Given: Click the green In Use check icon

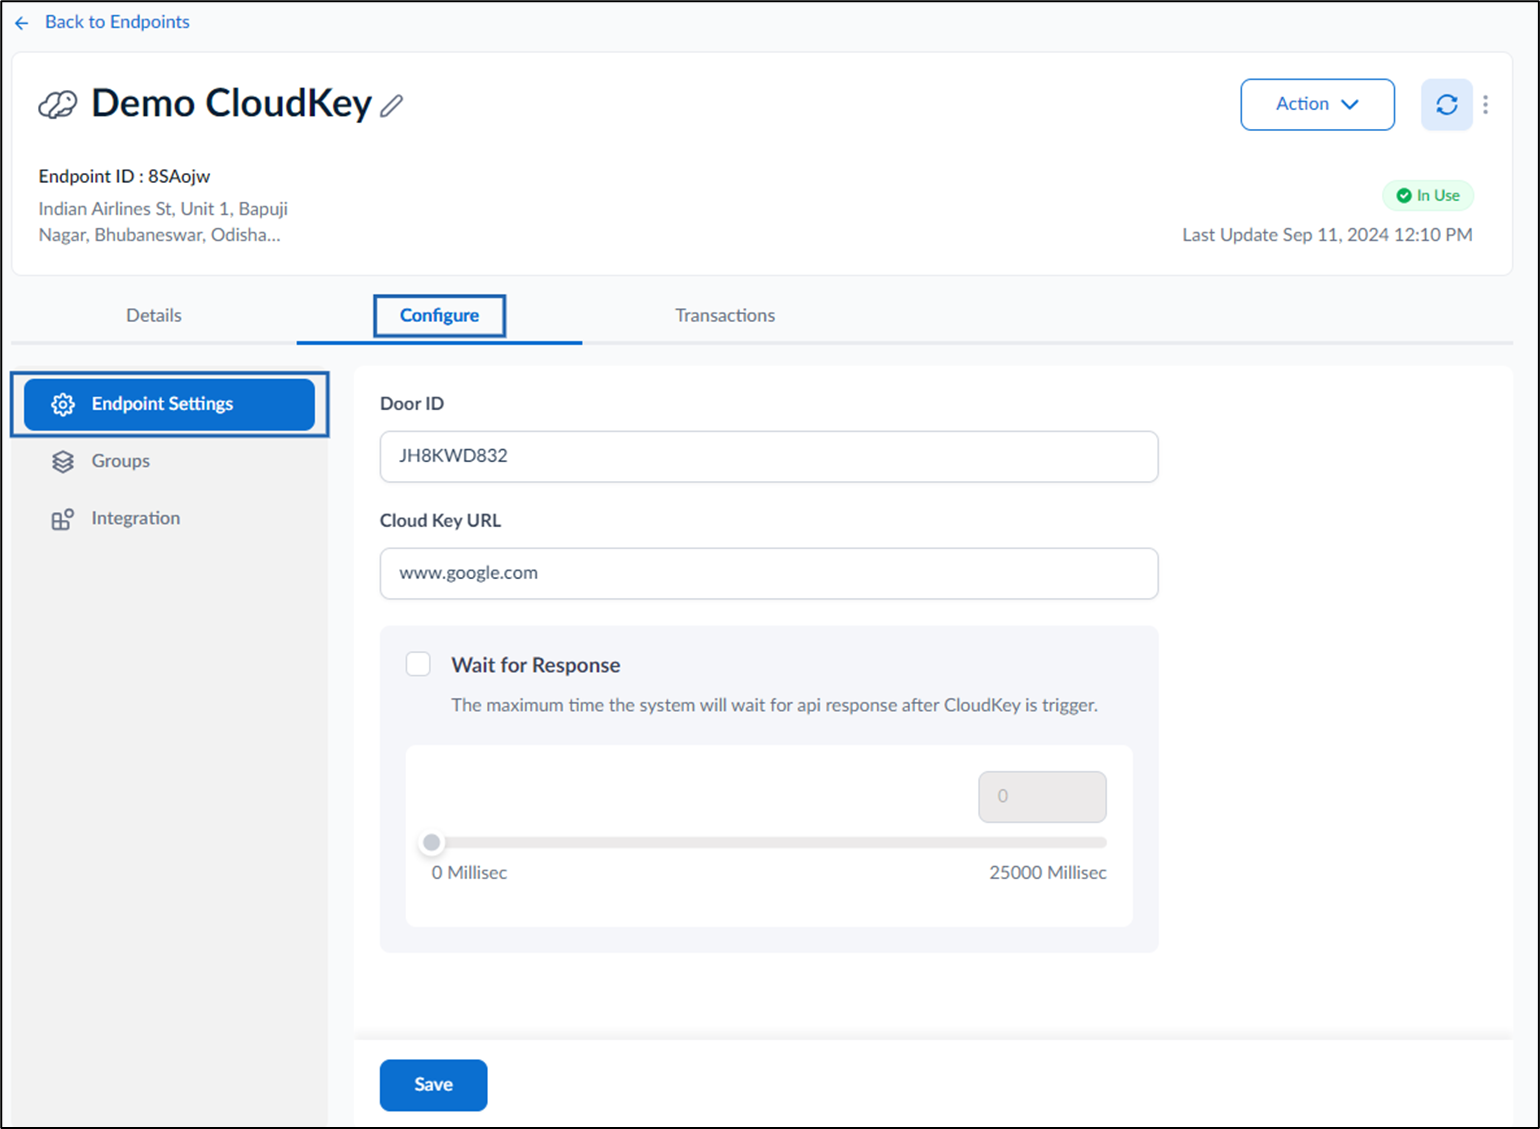Looking at the screenshot, I should pos(1404,196).
